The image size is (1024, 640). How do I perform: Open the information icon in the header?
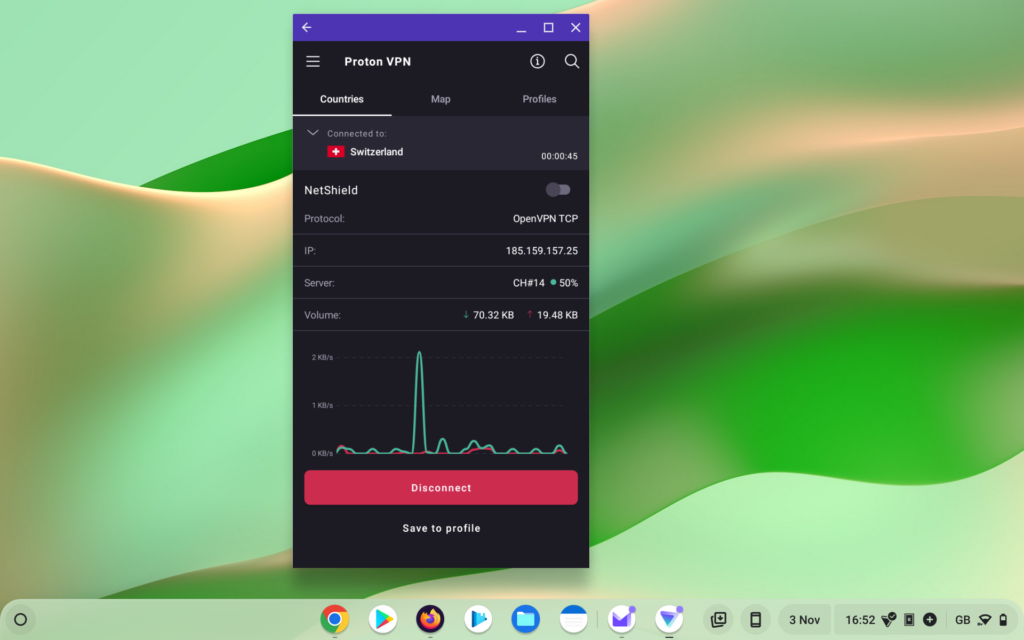pyautogui.click(x=537, y=61)
